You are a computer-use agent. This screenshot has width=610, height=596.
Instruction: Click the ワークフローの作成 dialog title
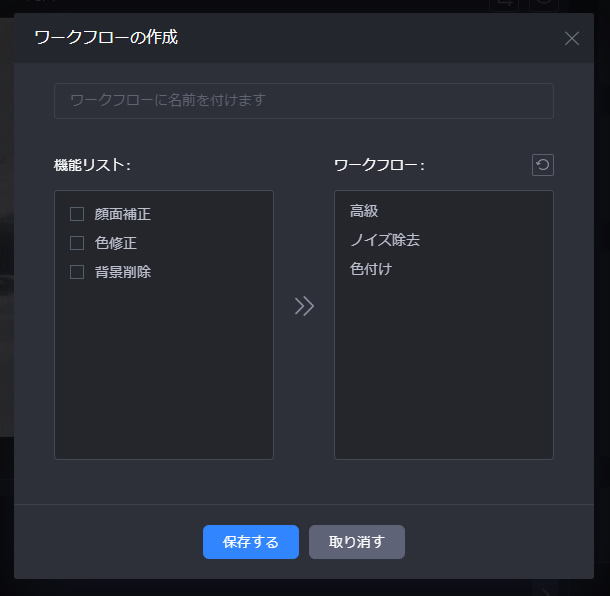(x=106, y=38)
